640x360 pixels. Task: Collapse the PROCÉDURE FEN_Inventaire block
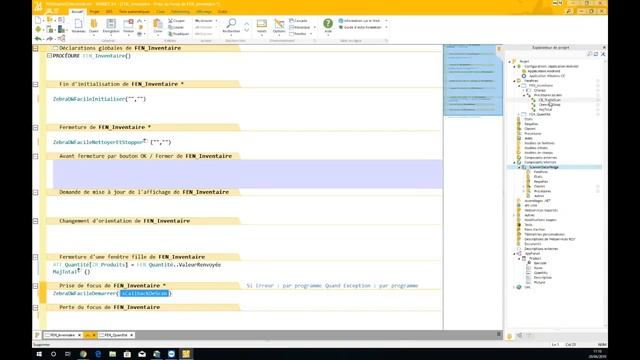pyautogui.click(x=49, y=56)
